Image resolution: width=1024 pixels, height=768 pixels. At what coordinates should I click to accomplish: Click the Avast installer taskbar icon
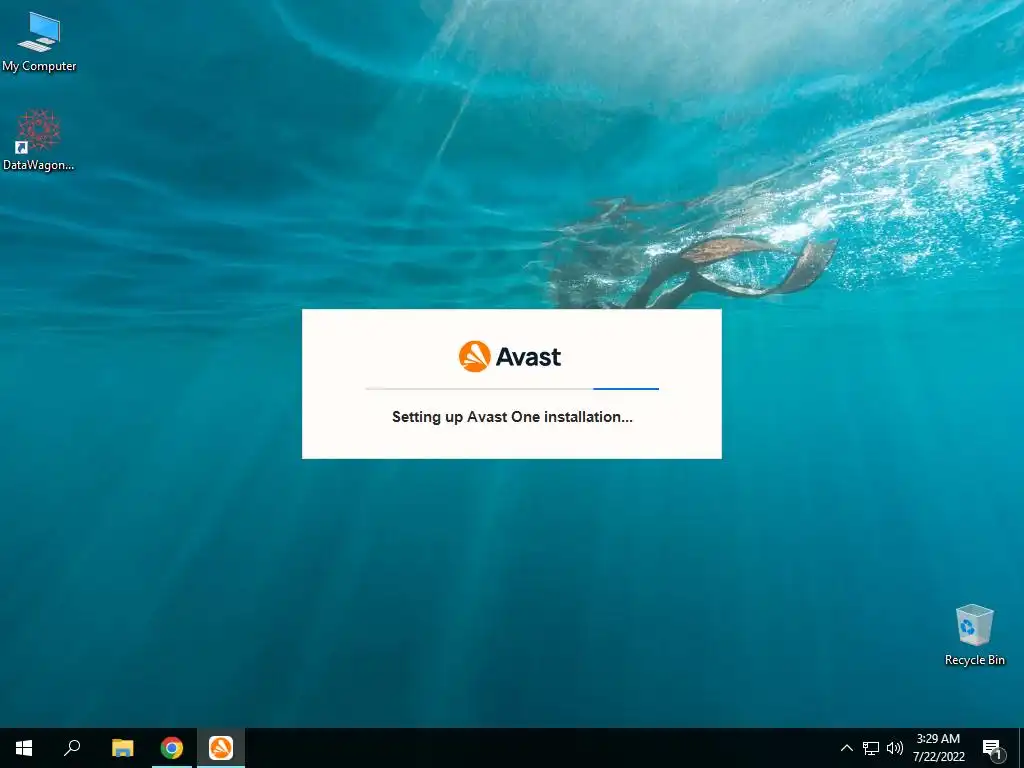click(221, 748)
